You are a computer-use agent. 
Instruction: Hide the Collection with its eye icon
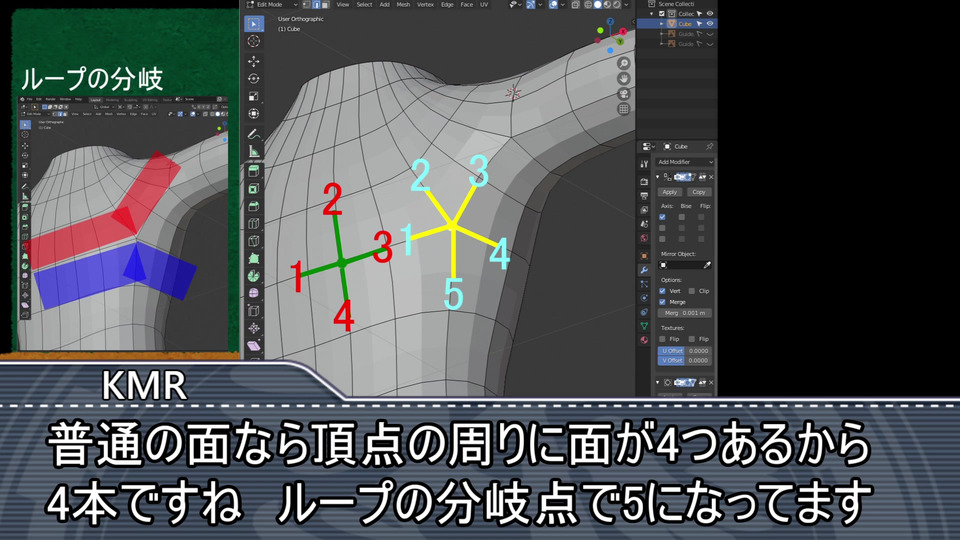(x=710, y=13)
